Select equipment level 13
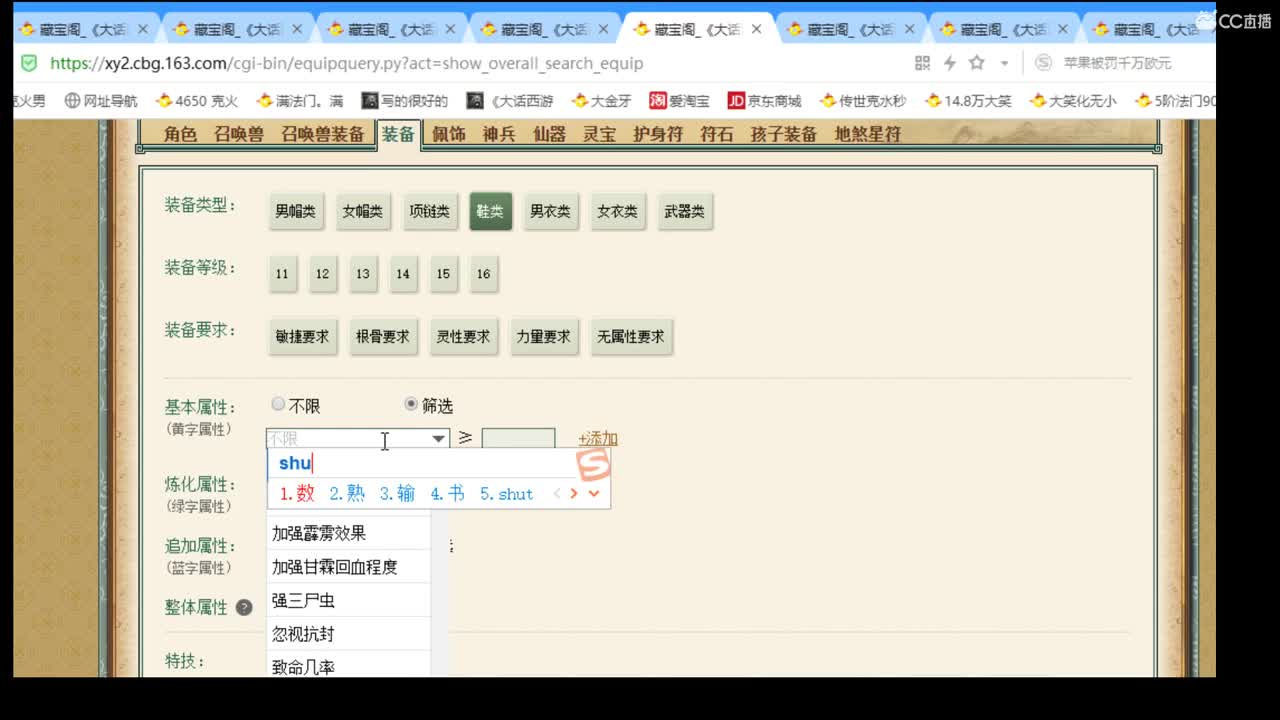 (x=362, y=274)
